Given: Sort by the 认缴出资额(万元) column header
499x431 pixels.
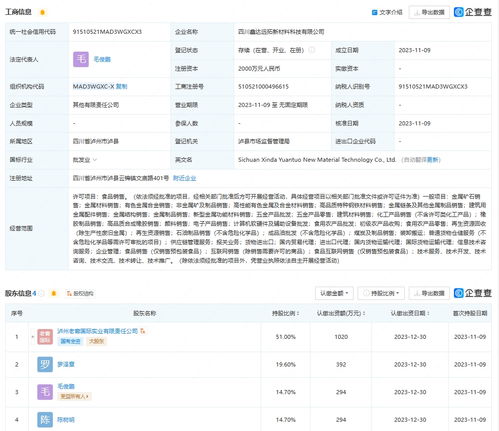Looking at the screenshot, I should 341,313.
